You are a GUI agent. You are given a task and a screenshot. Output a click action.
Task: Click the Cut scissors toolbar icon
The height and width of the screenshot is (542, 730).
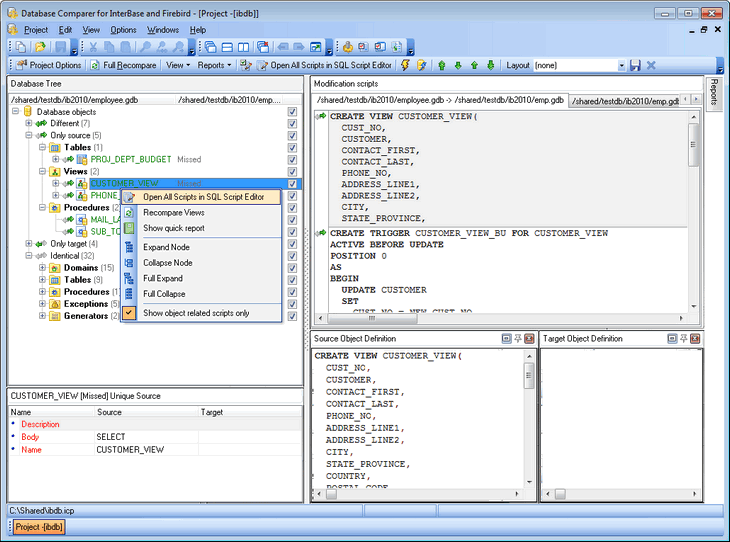[93, 47]
